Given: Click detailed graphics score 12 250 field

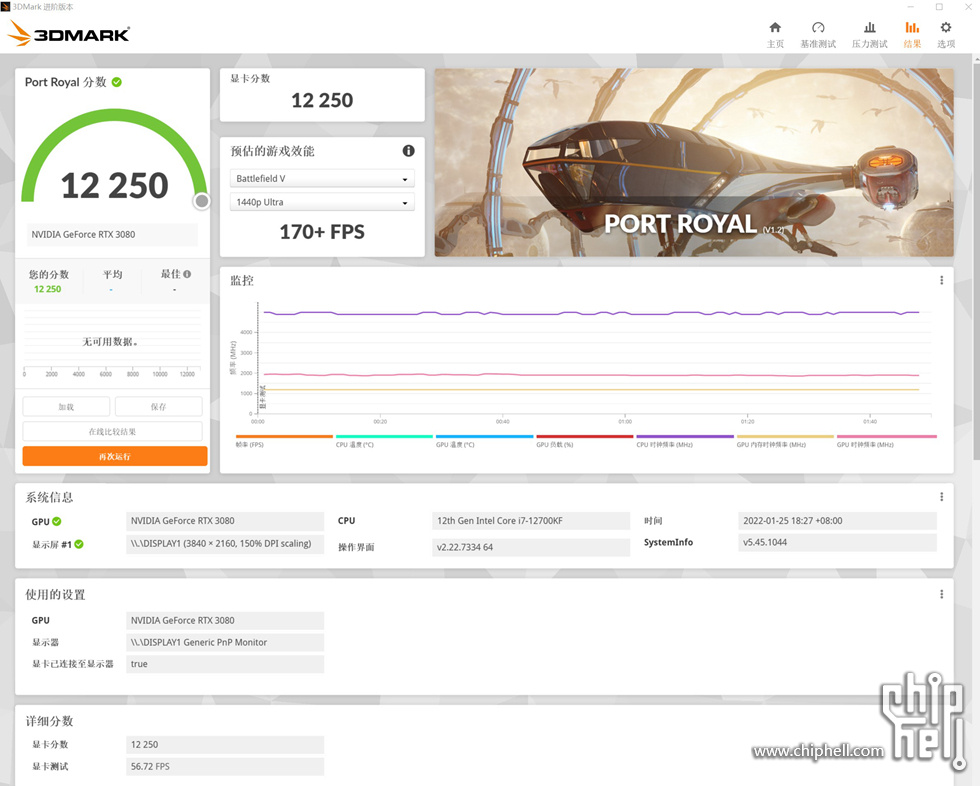Looking at the screenshot, I should 225,745.
